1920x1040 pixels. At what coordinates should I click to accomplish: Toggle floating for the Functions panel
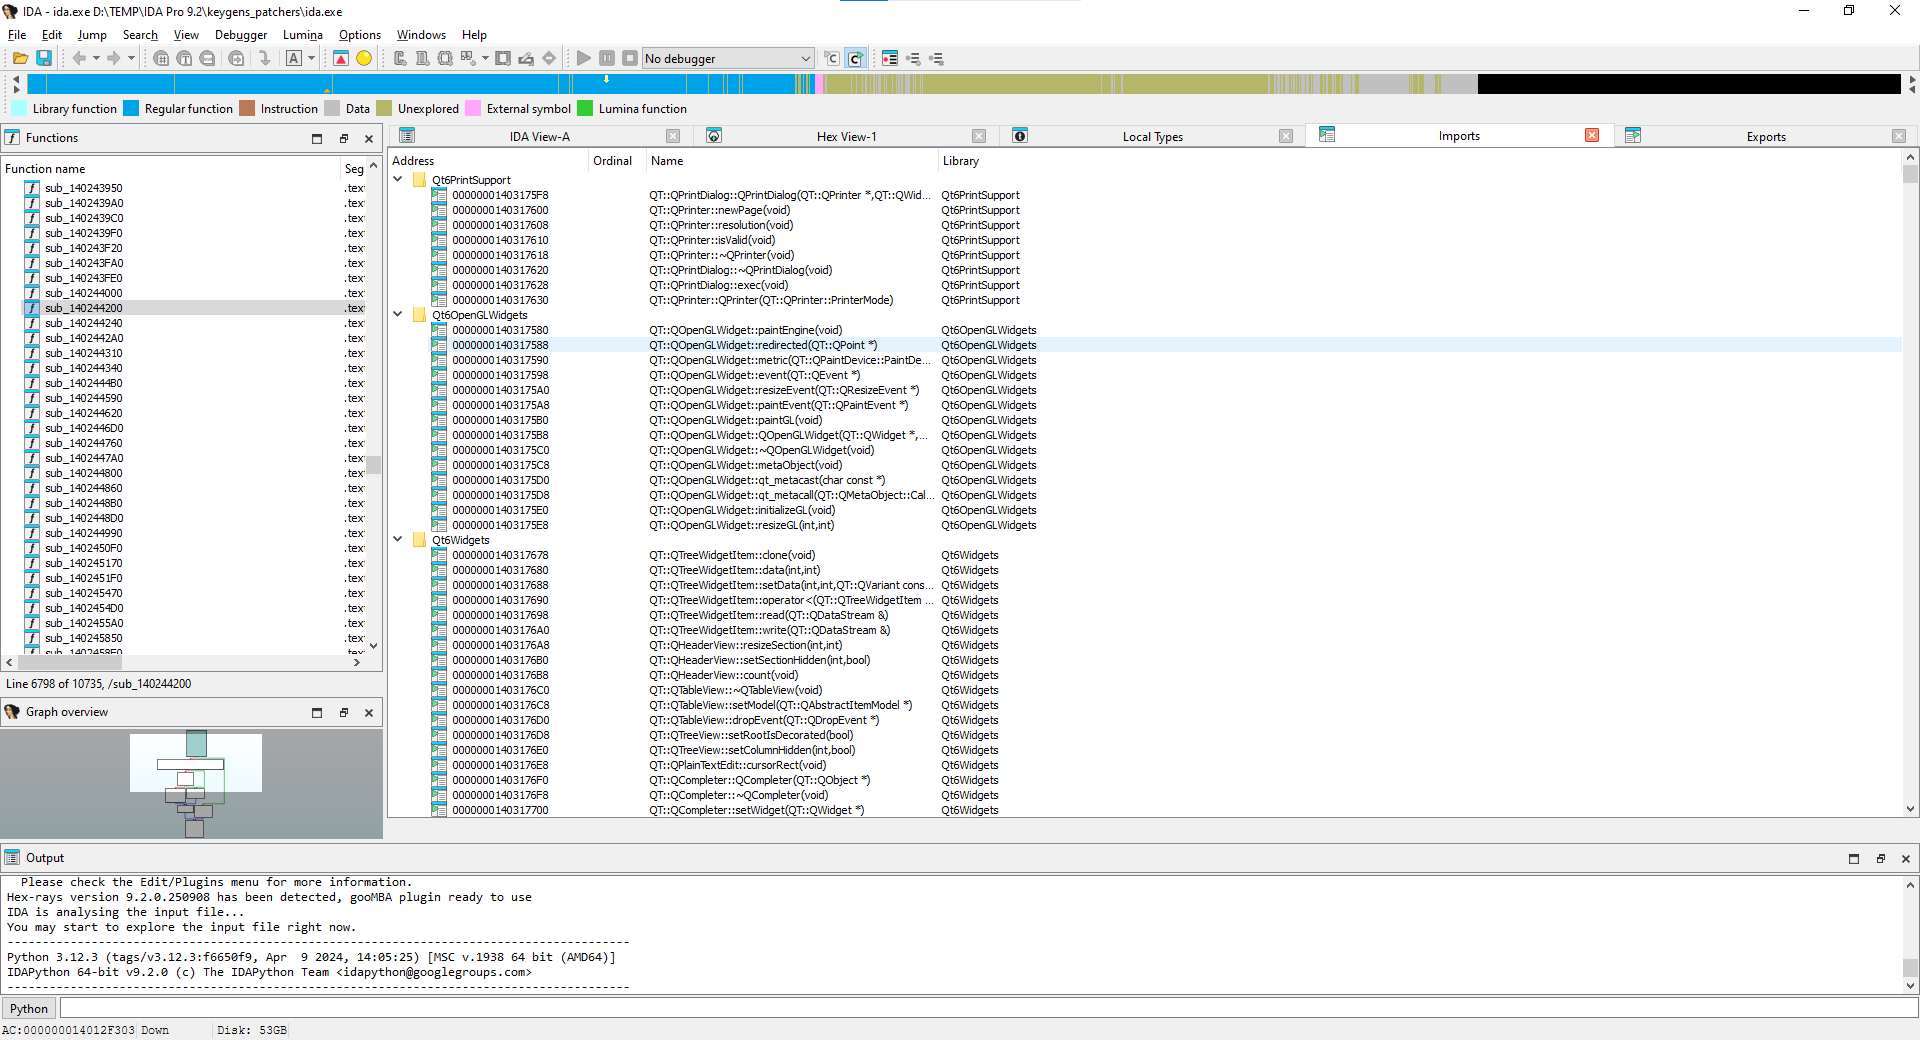pyautogui.click(x=344, y=139)
